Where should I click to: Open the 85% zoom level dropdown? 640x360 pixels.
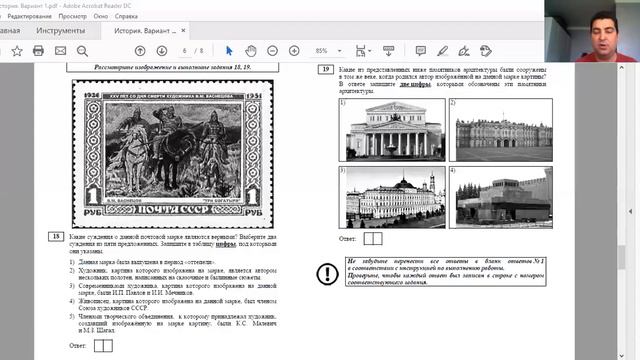339,51
